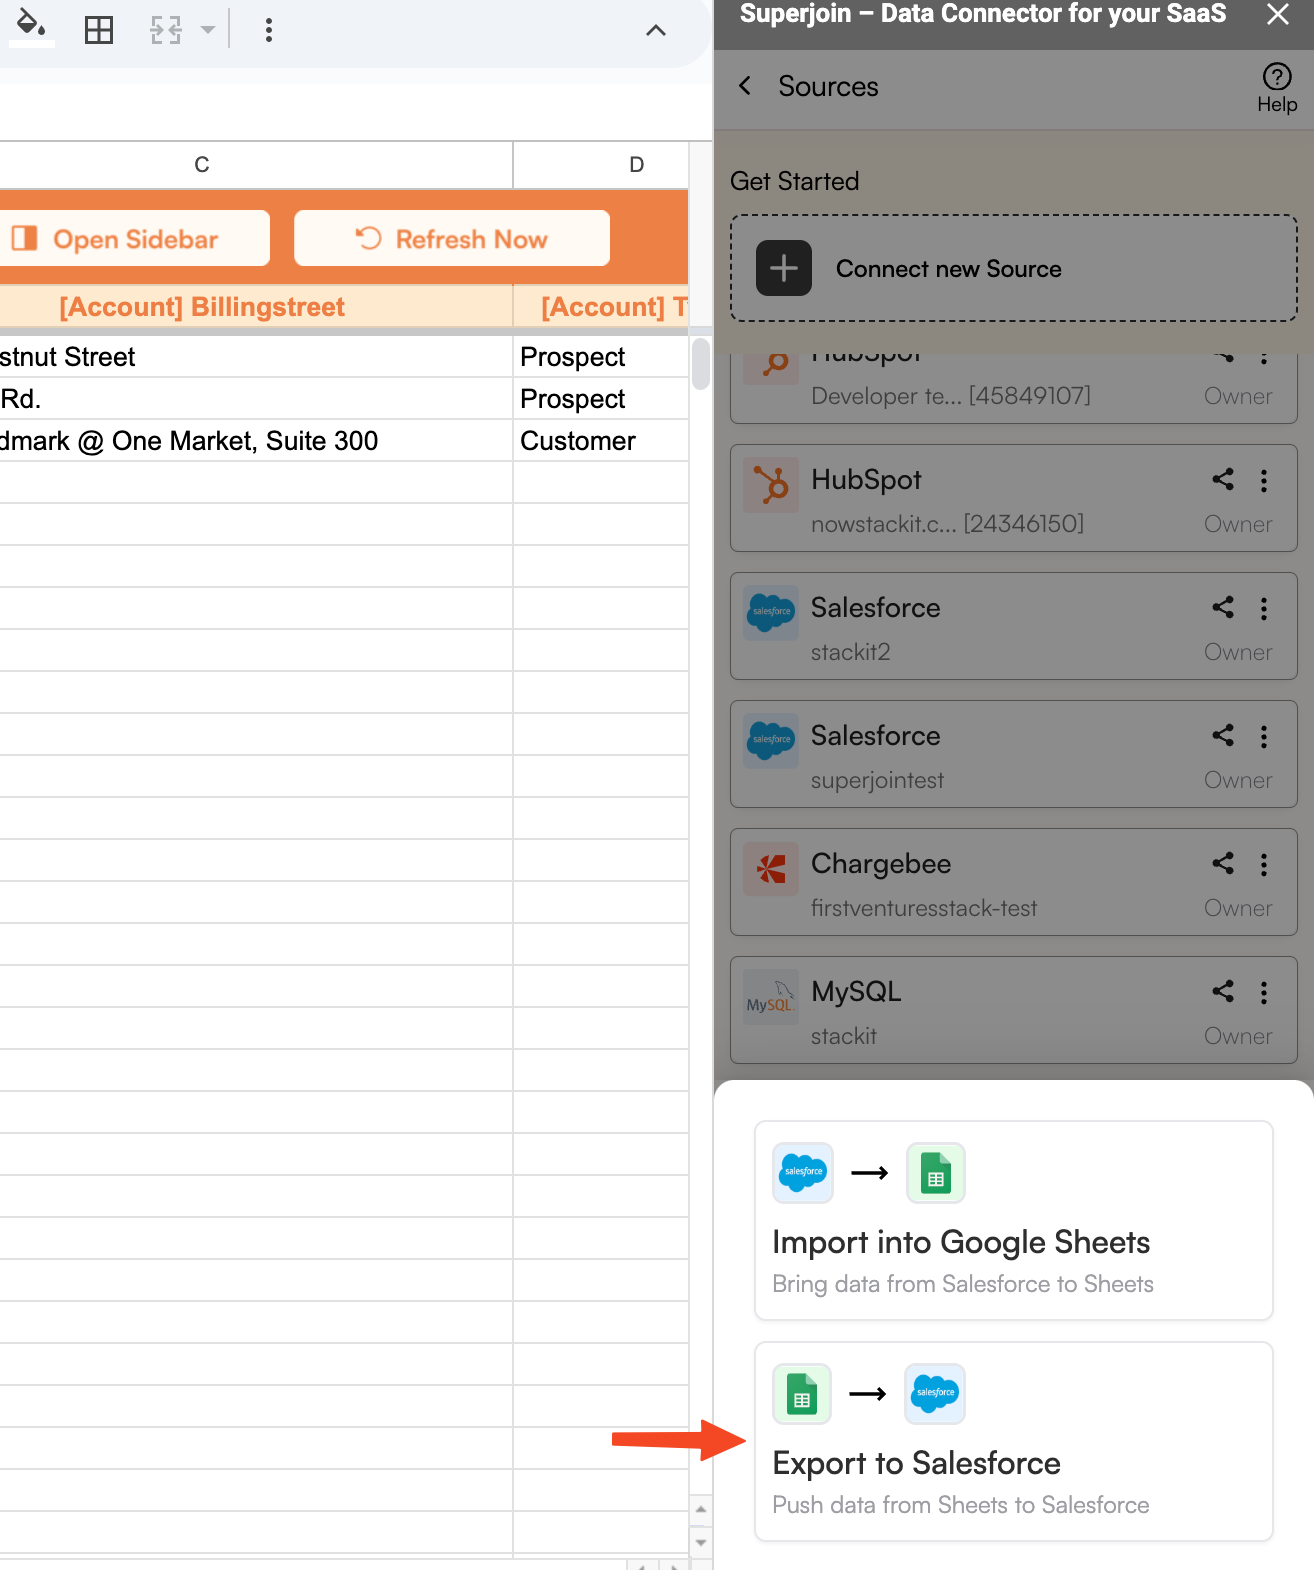The width and height of the screenshot is (1314, 1570).
Task: Close the Superjoin sidebar panel
Action: [x=1278, y=14]
